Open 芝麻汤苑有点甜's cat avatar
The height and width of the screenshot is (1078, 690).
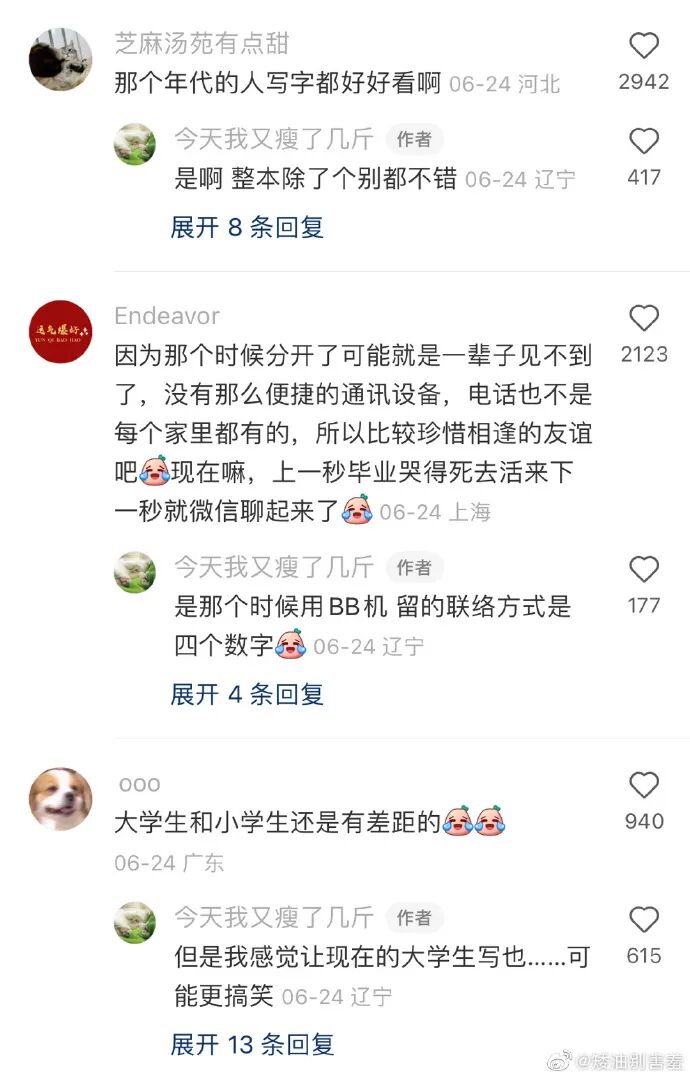pos(60,60)
